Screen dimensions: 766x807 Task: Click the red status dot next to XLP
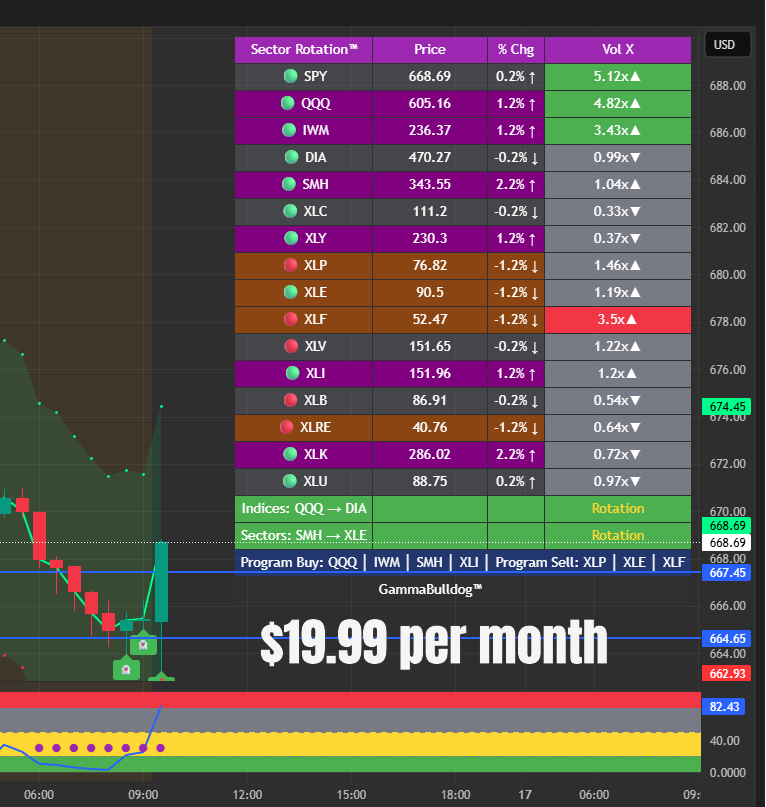(x=290, y=265)
